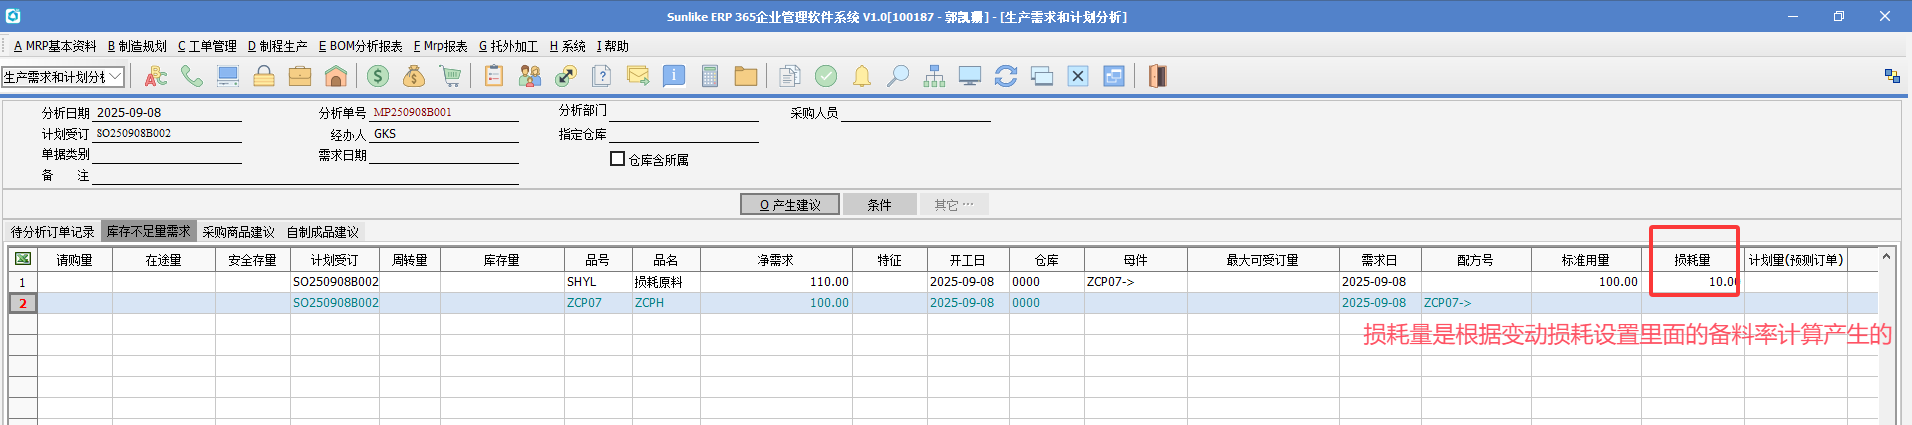Click the 分析部门 input field
The height and width of the screenshot is (425, 1912).
tap(683, 112)
